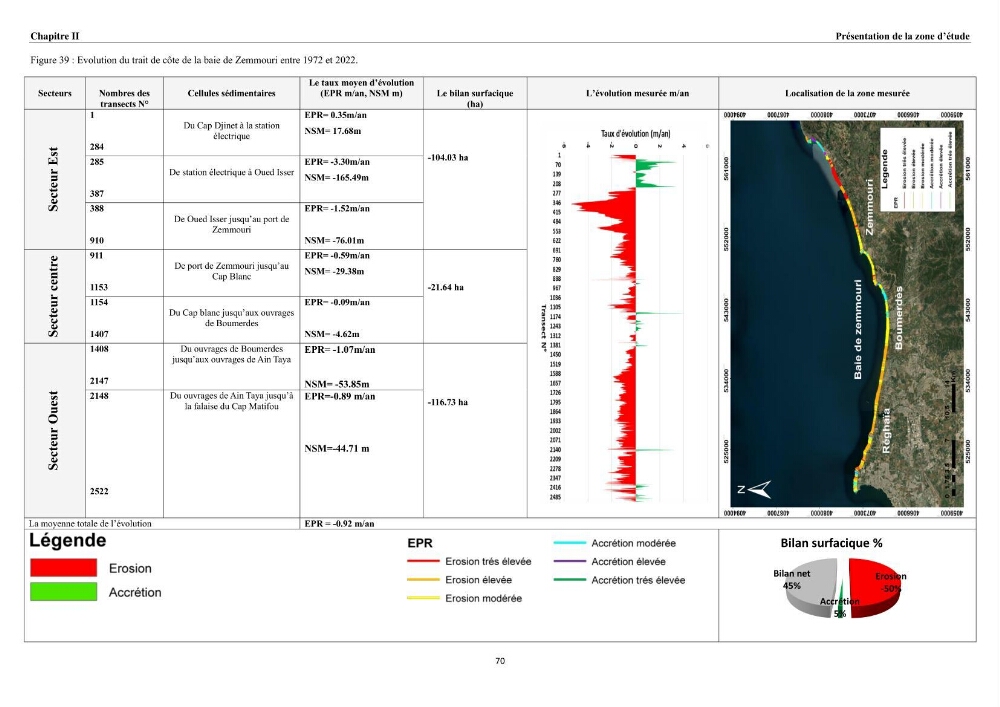Click 'Du Cap Djinet à la station électrique' cell
1000x707 pixels.
click(232, 131)
